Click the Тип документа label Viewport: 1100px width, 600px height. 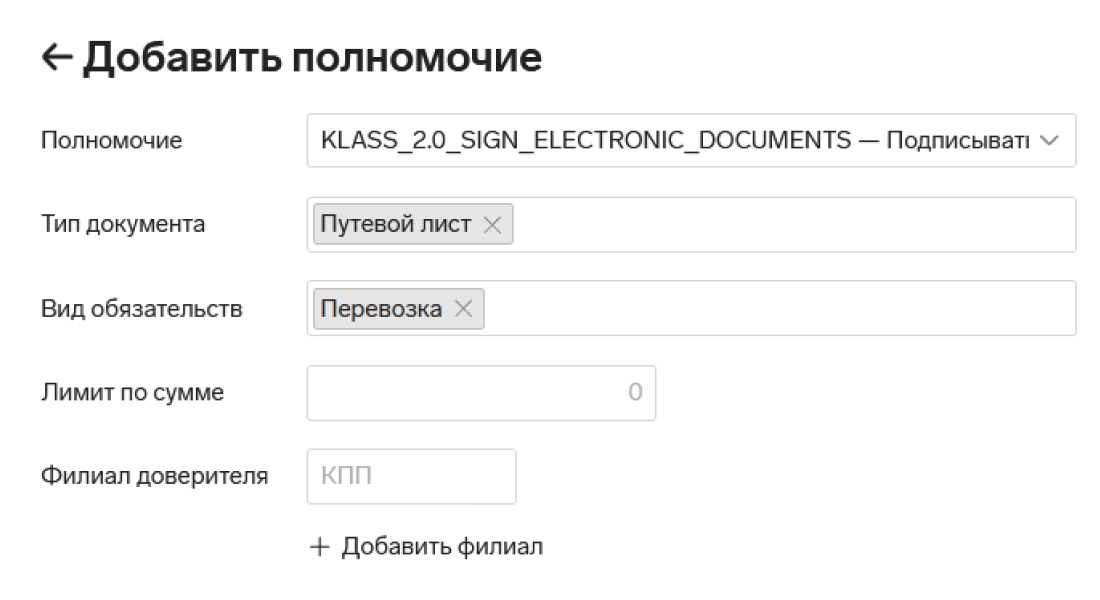123,225
